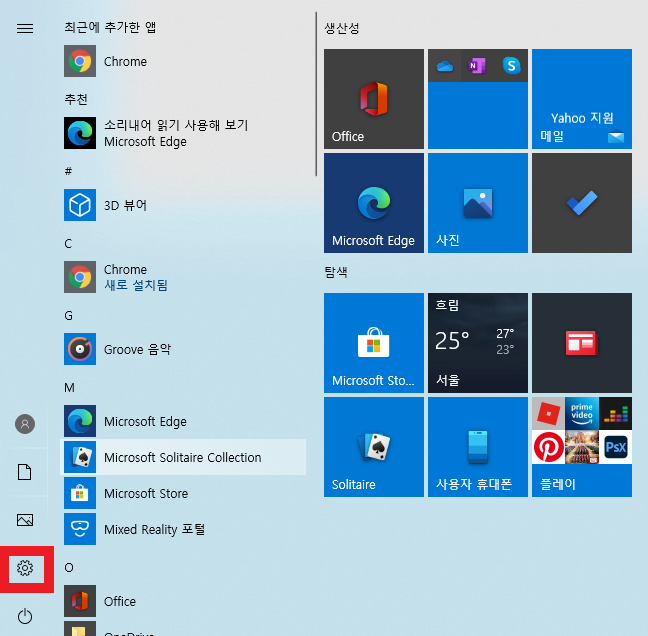Open Microsoft Edge in the M list

click(184, 421)
